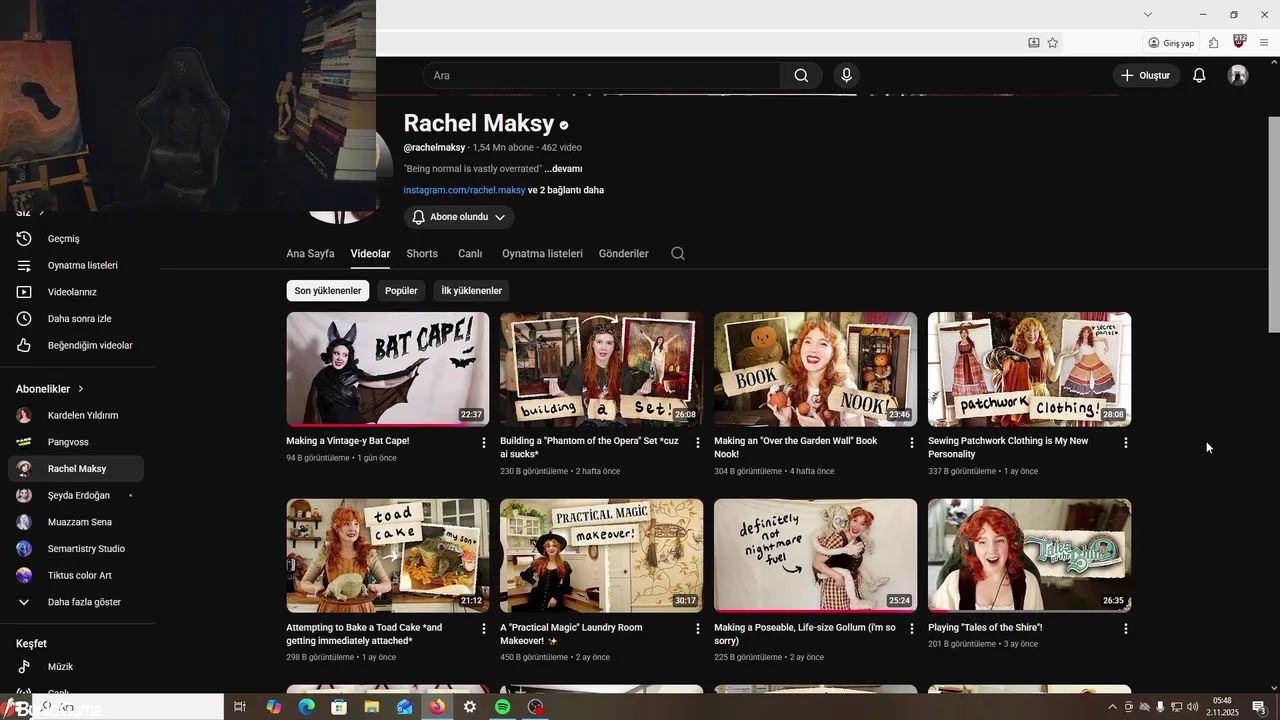
Task: Open more options for Practical Magic Laundry Room video
Action: pyautogui.click(x=698, y=629)
